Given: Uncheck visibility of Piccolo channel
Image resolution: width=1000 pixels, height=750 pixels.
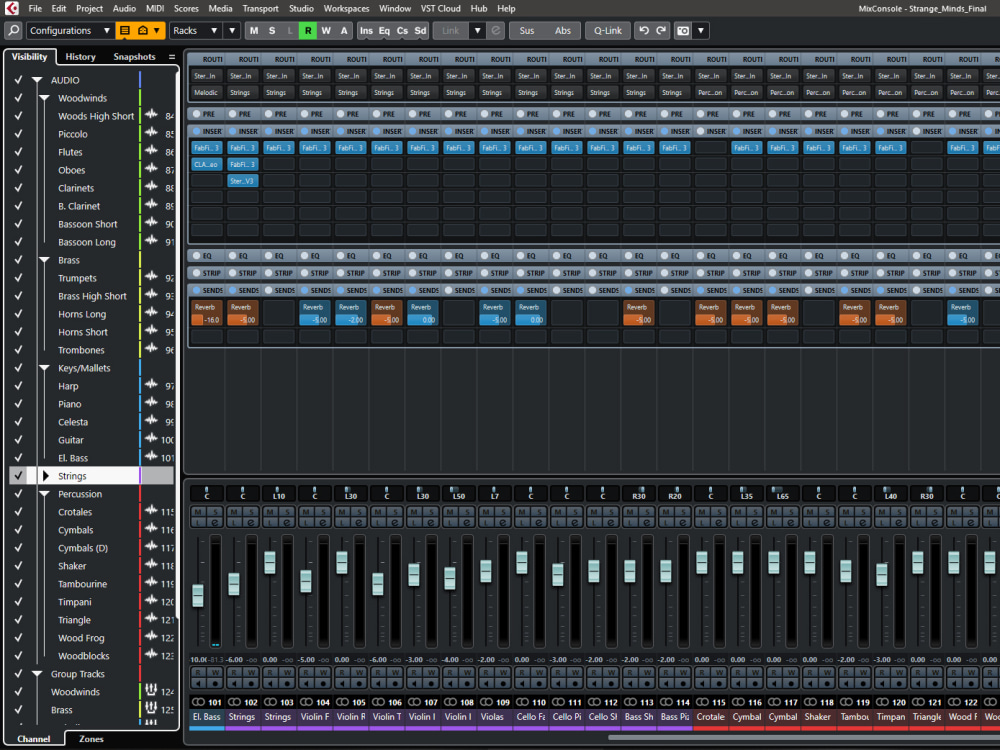Looking at the screenshot, I should [x=18, y=134].
